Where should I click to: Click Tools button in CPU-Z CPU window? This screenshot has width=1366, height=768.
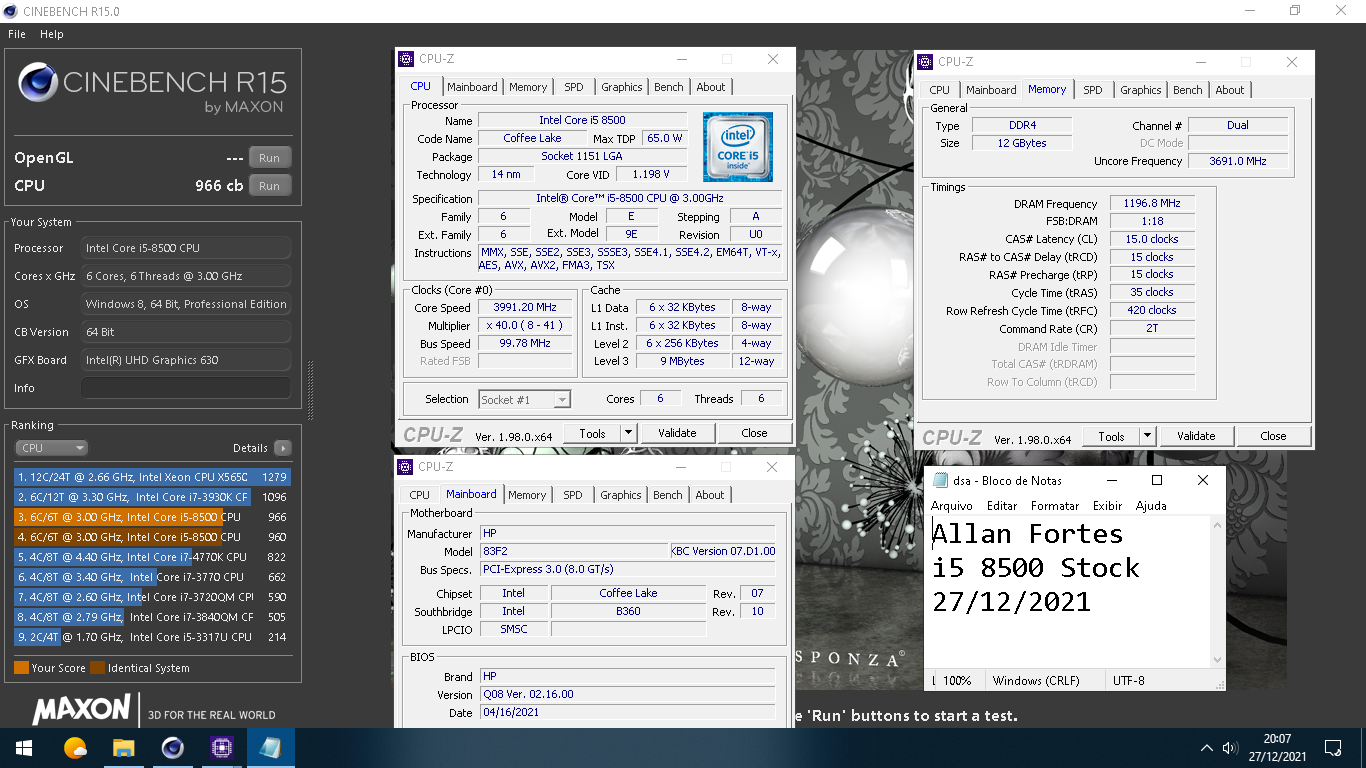coord(592,433)
